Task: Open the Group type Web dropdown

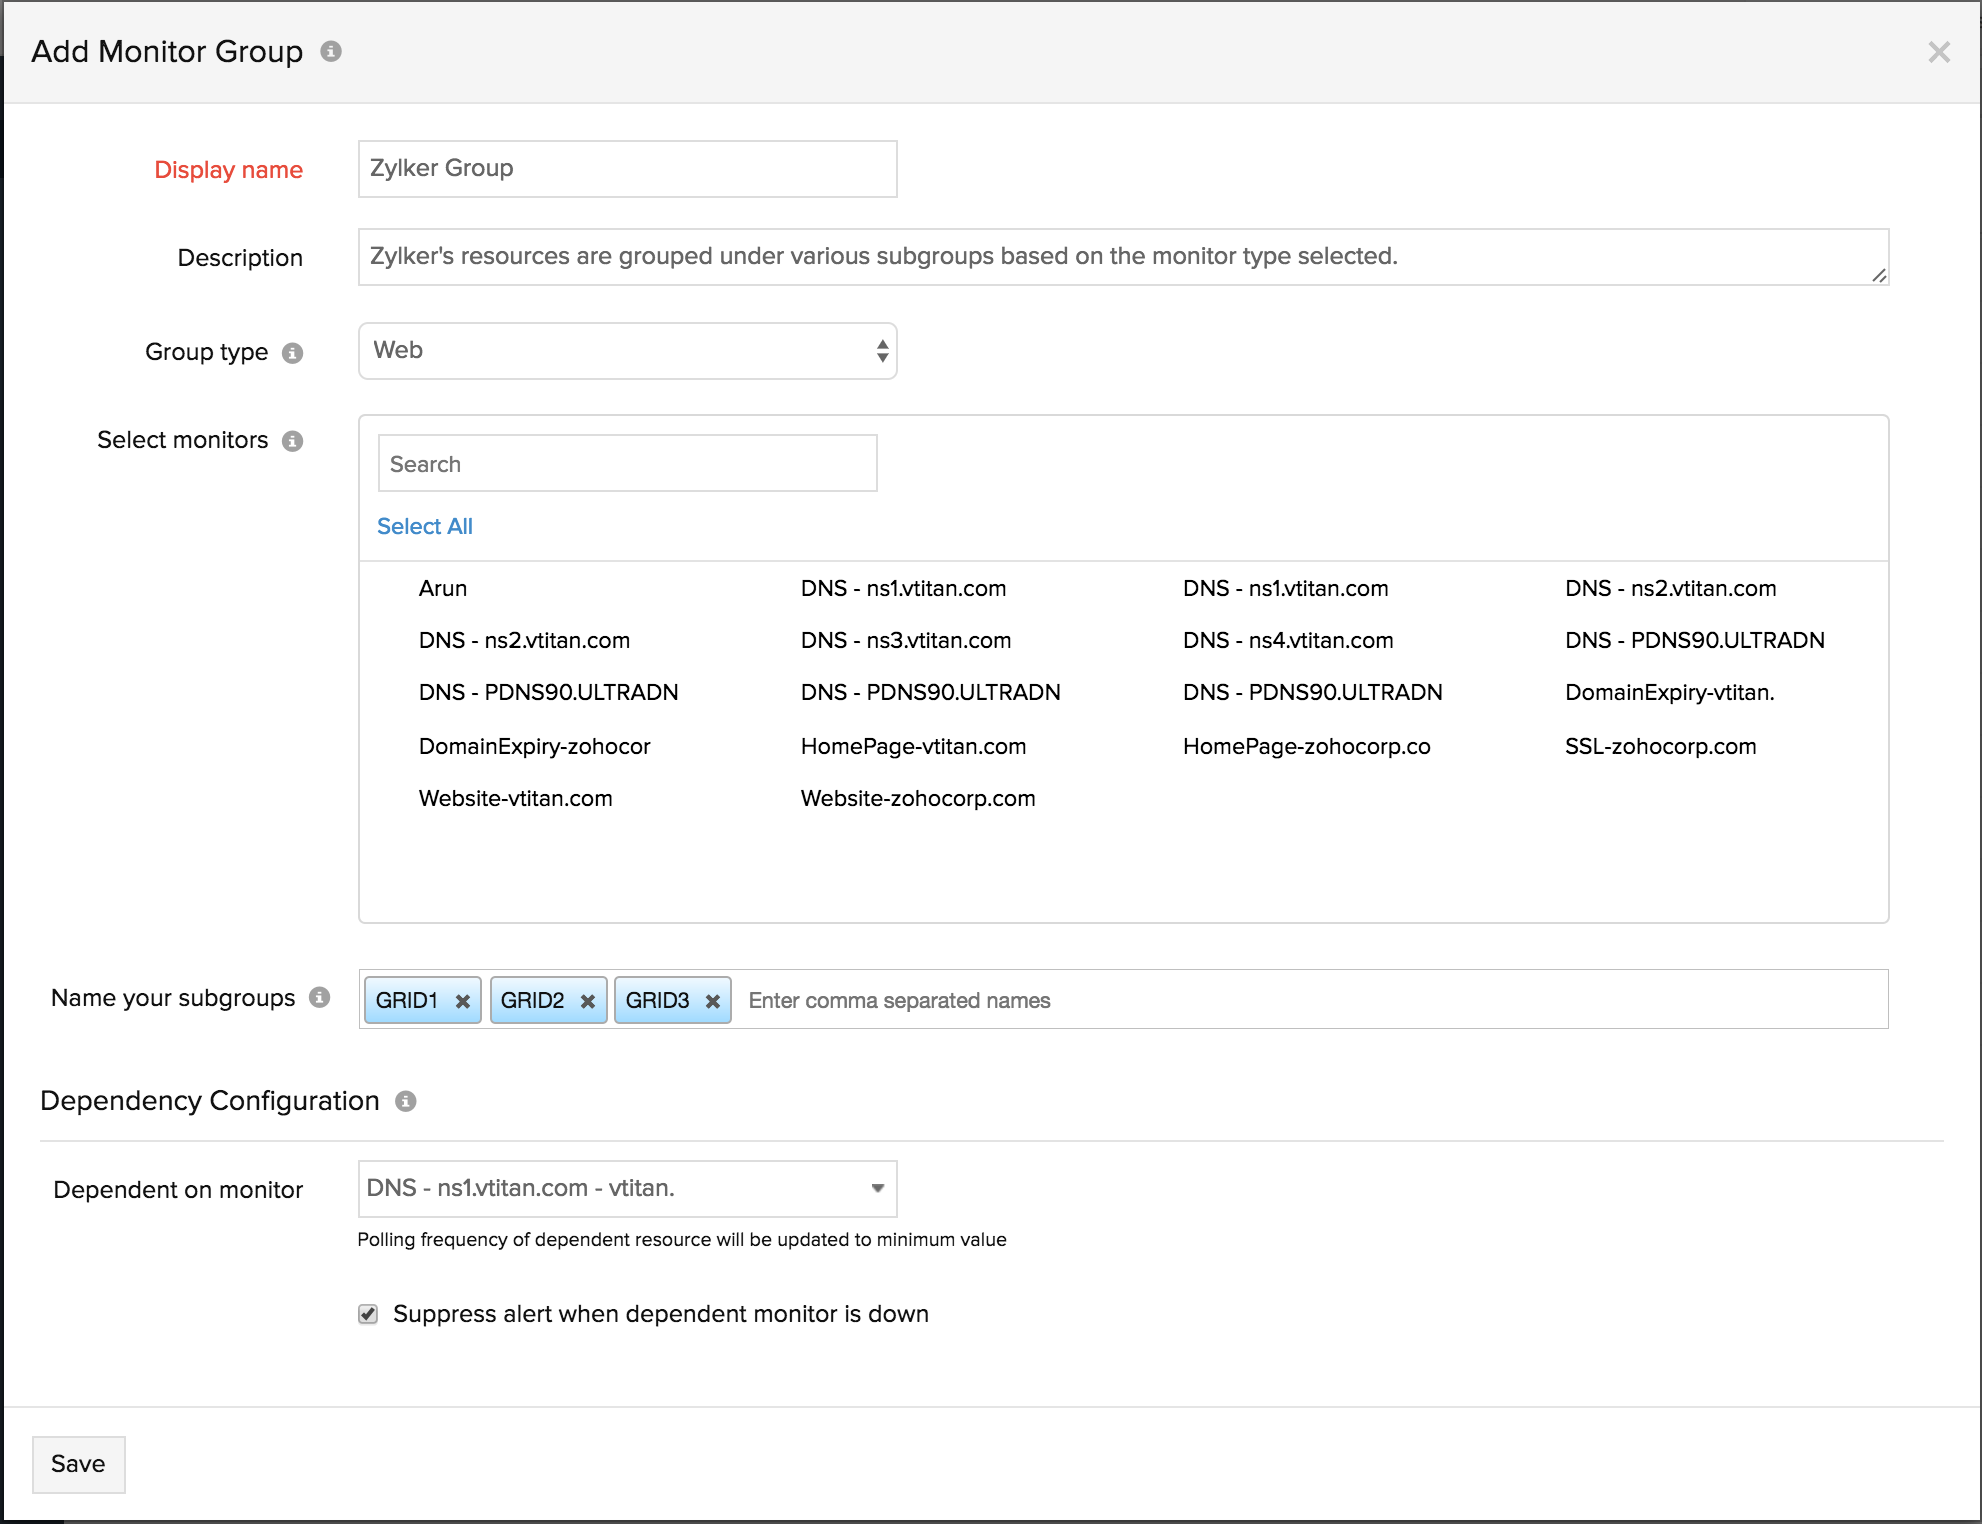Action: pyautogui.click(x=627, y=351)
